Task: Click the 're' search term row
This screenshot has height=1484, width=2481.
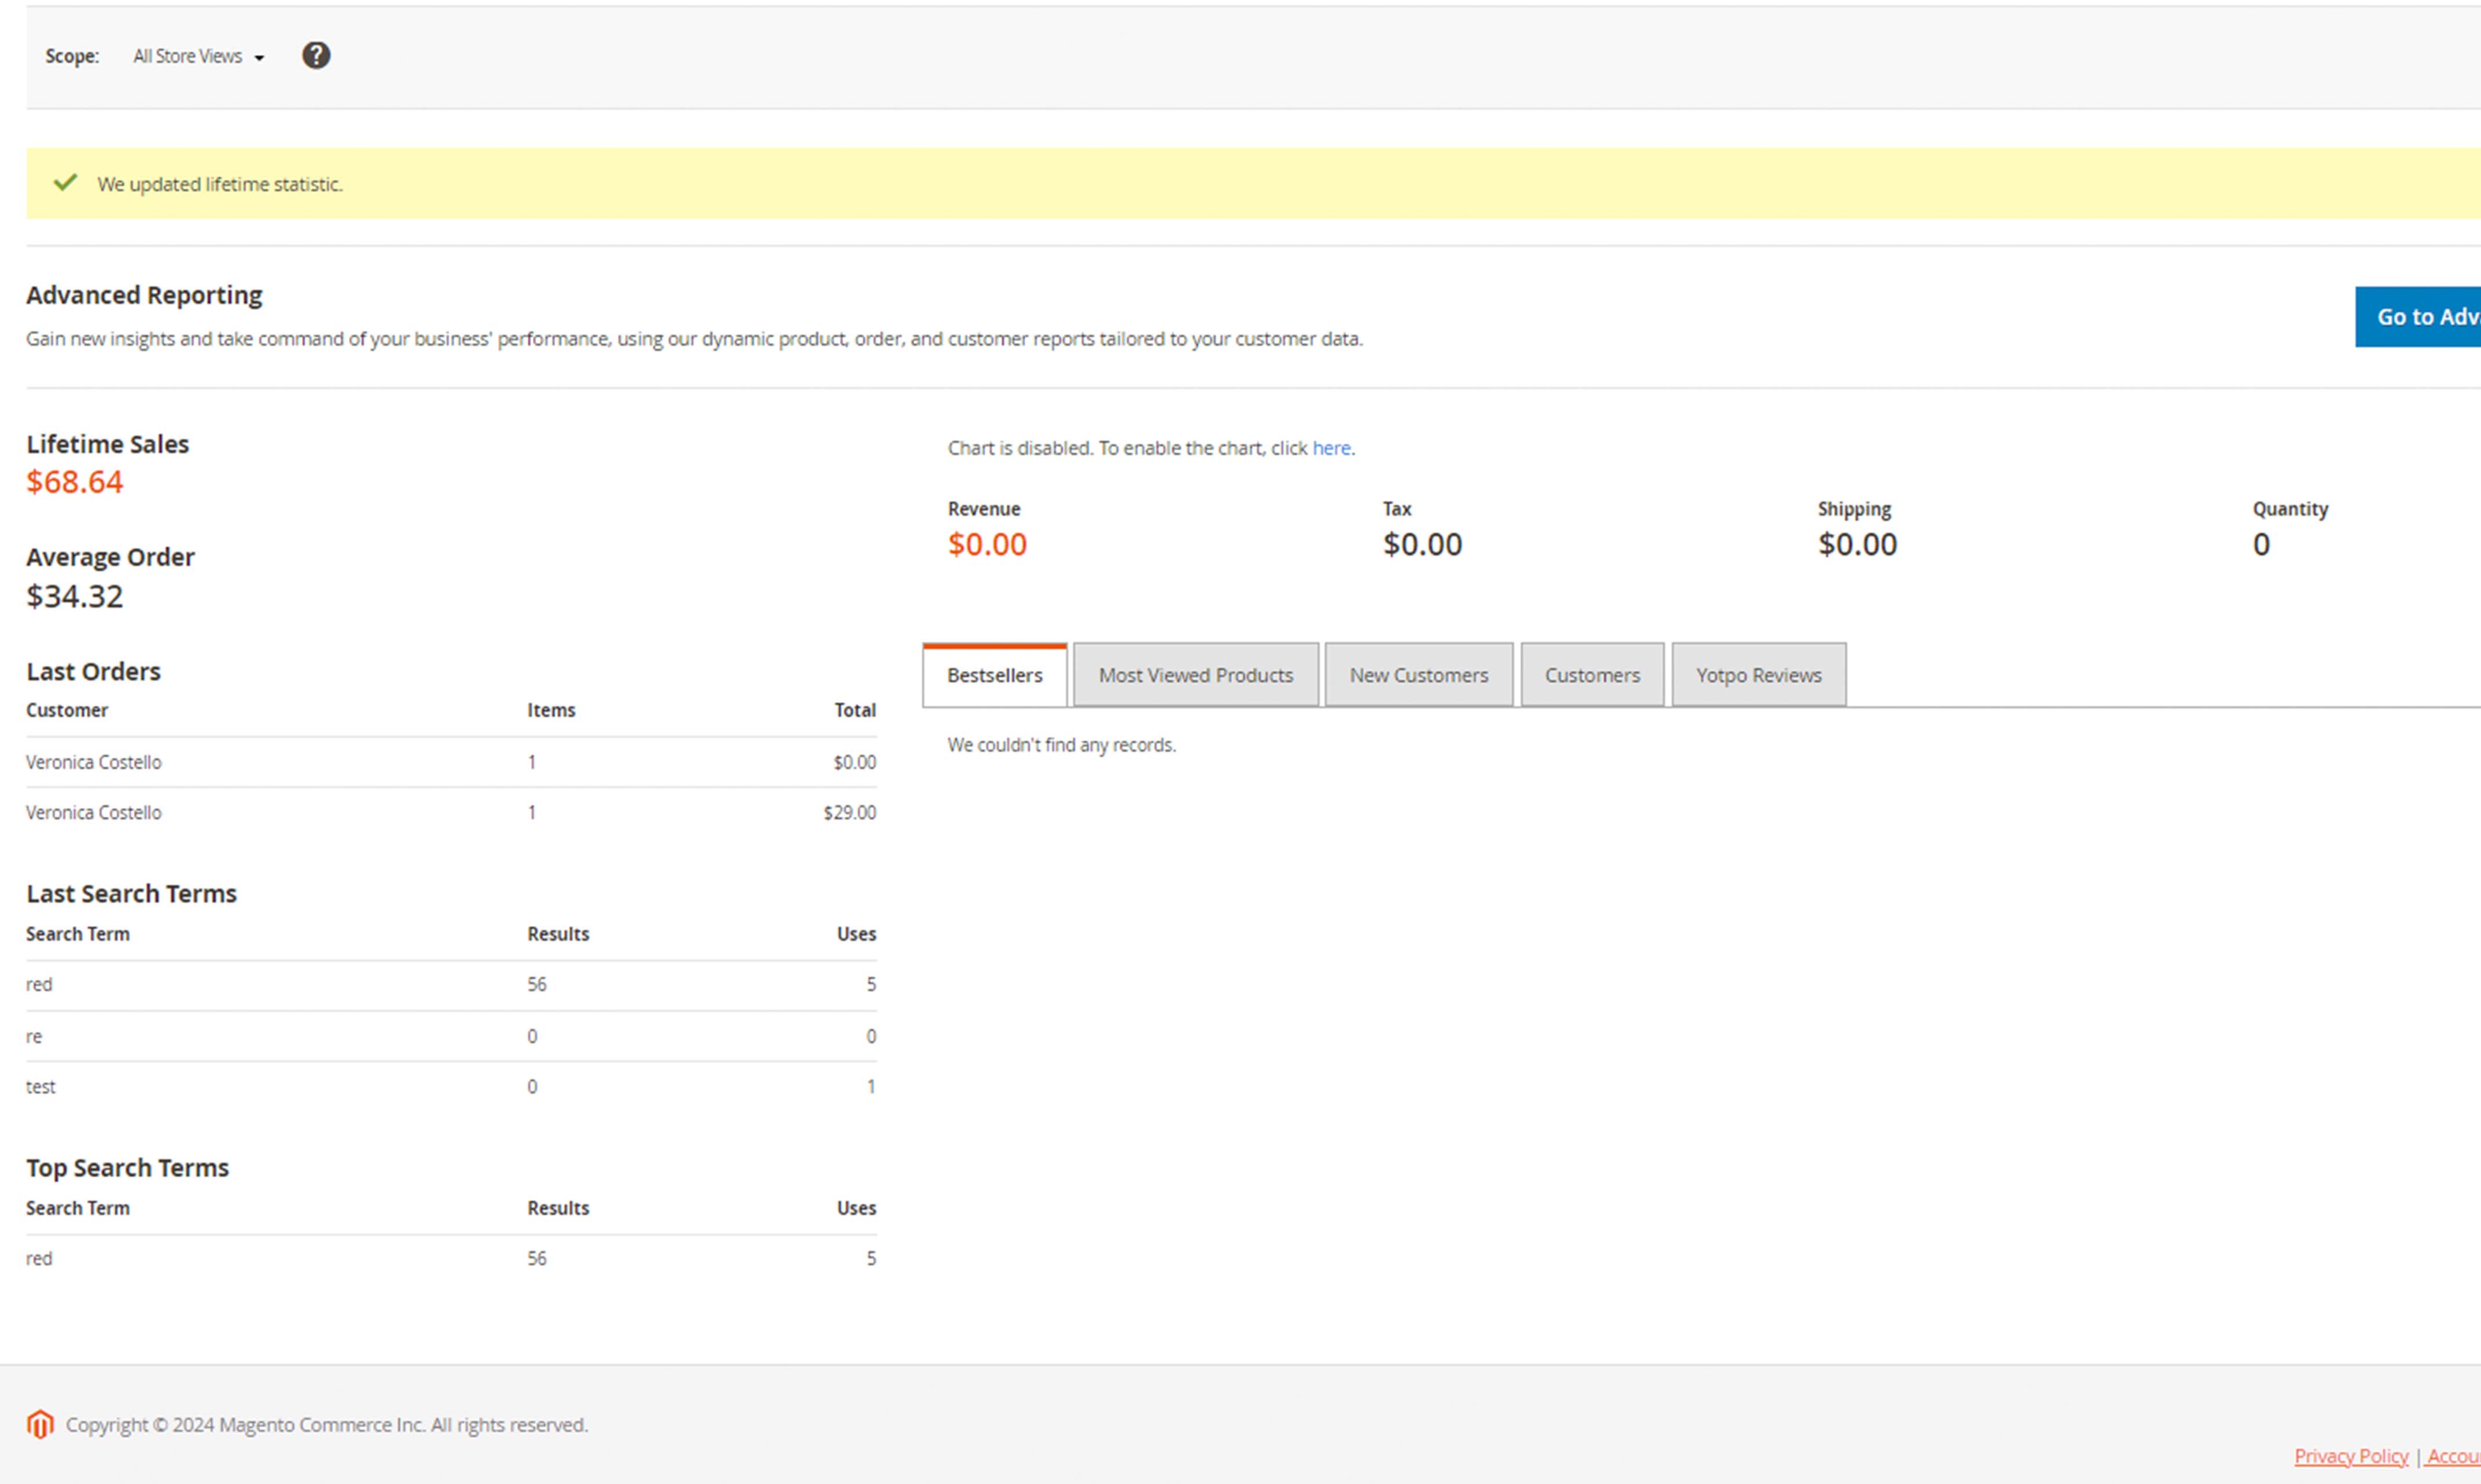Action: pyautogui.click(x=451, y=1036)
